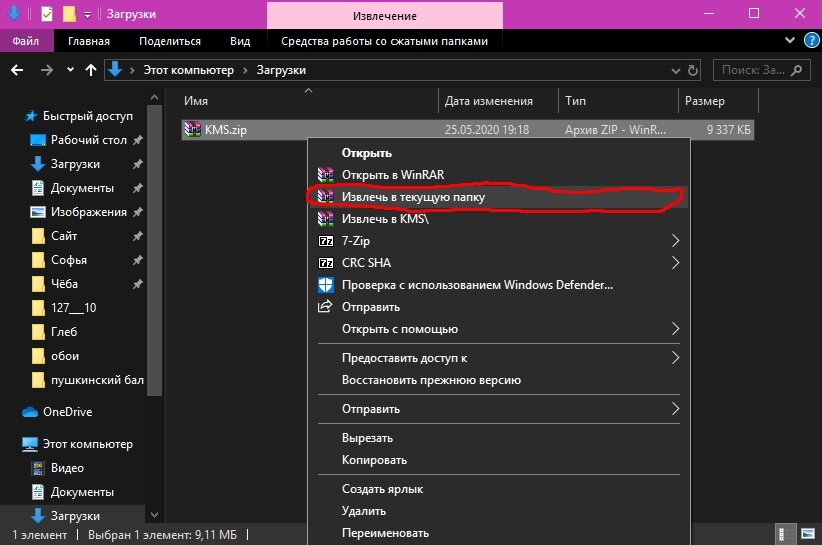Collapse the ribbon chevron
Screen dimensions: 822x545
coord(789,40)
